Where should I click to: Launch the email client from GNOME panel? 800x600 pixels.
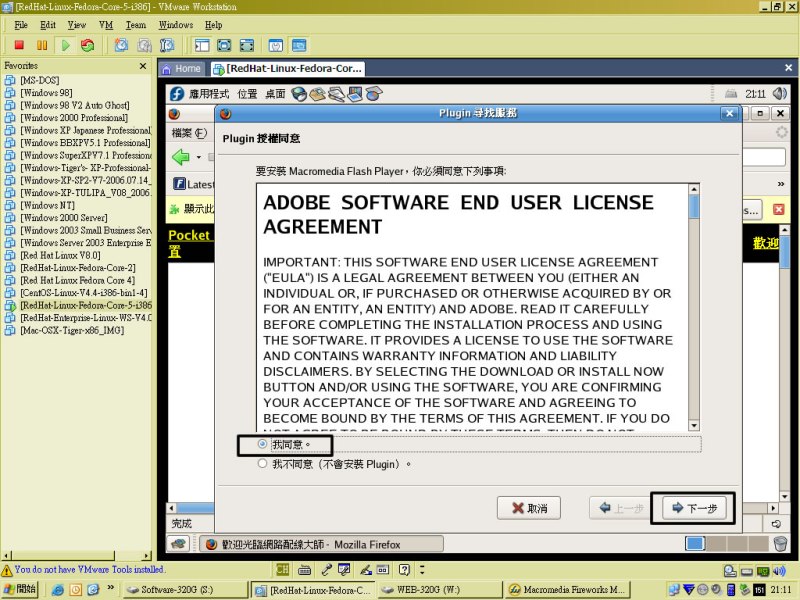coord(317,94)
